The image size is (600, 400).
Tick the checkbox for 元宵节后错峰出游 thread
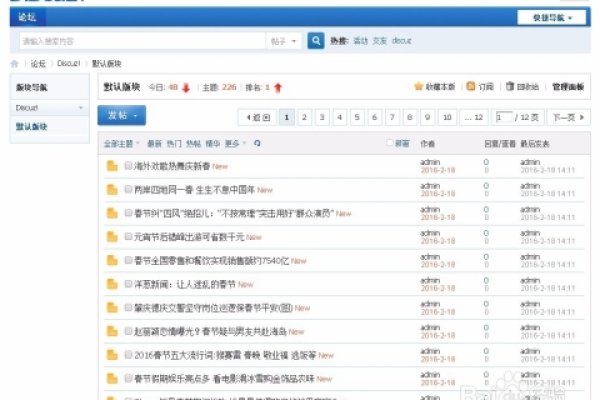click(x=128, y=237)
